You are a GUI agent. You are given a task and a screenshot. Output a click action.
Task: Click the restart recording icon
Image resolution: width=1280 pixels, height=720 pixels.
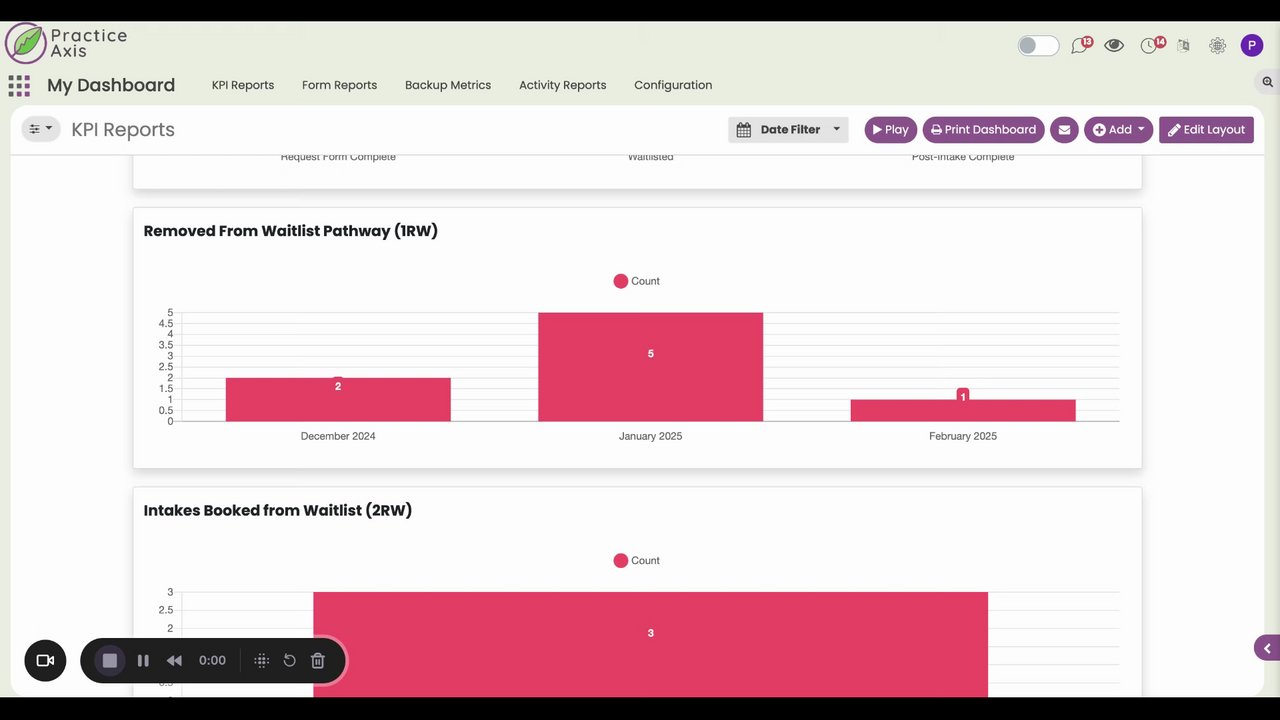click(289, 660)
